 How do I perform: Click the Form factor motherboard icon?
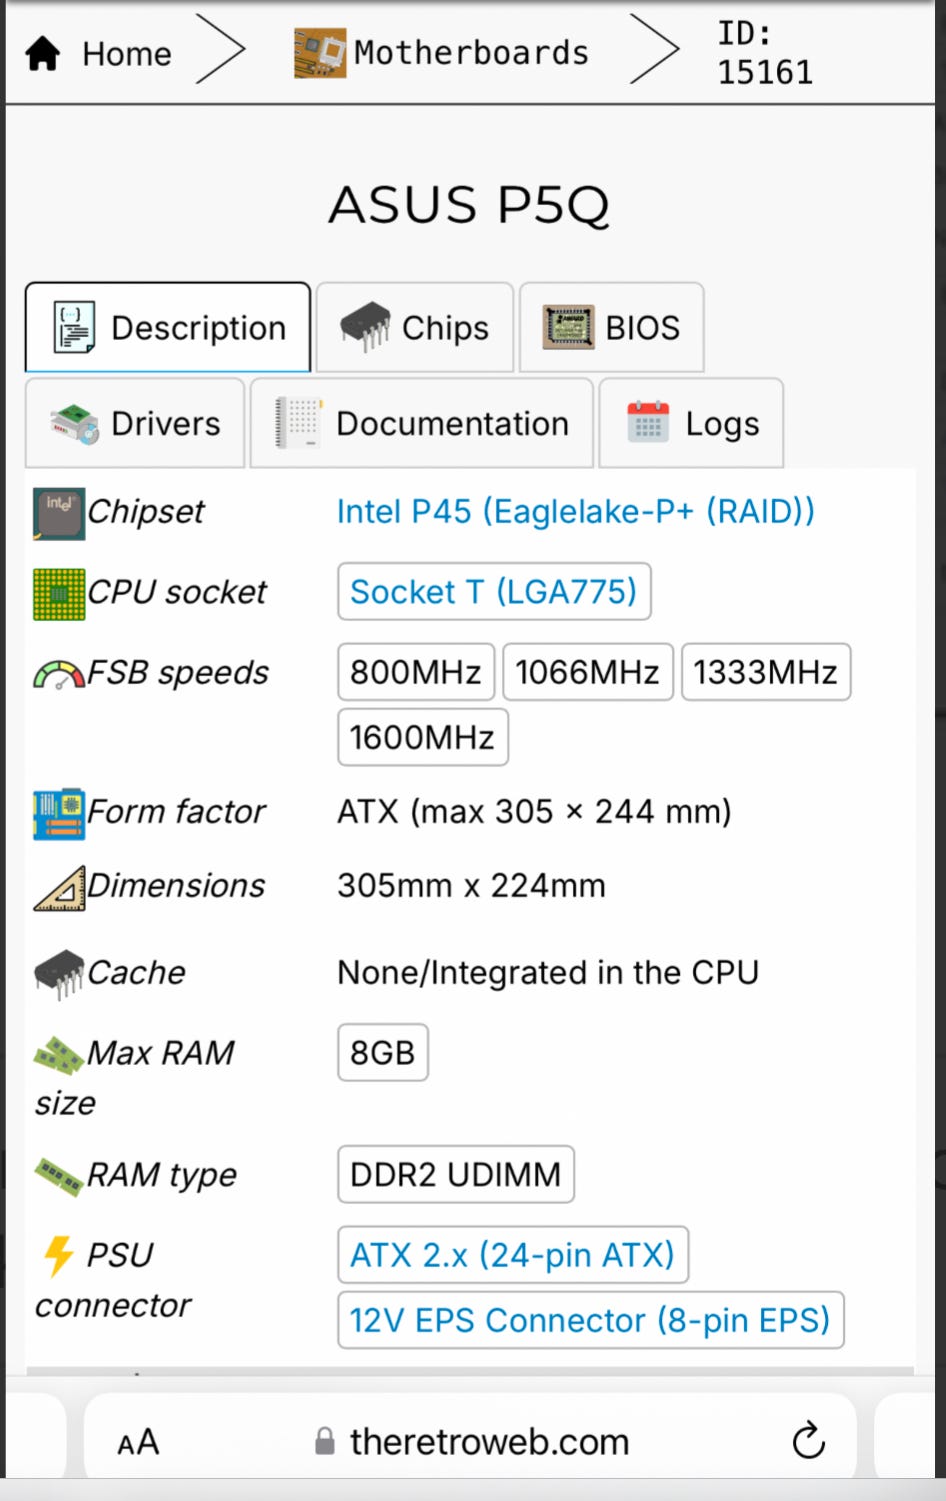point(59,813)
